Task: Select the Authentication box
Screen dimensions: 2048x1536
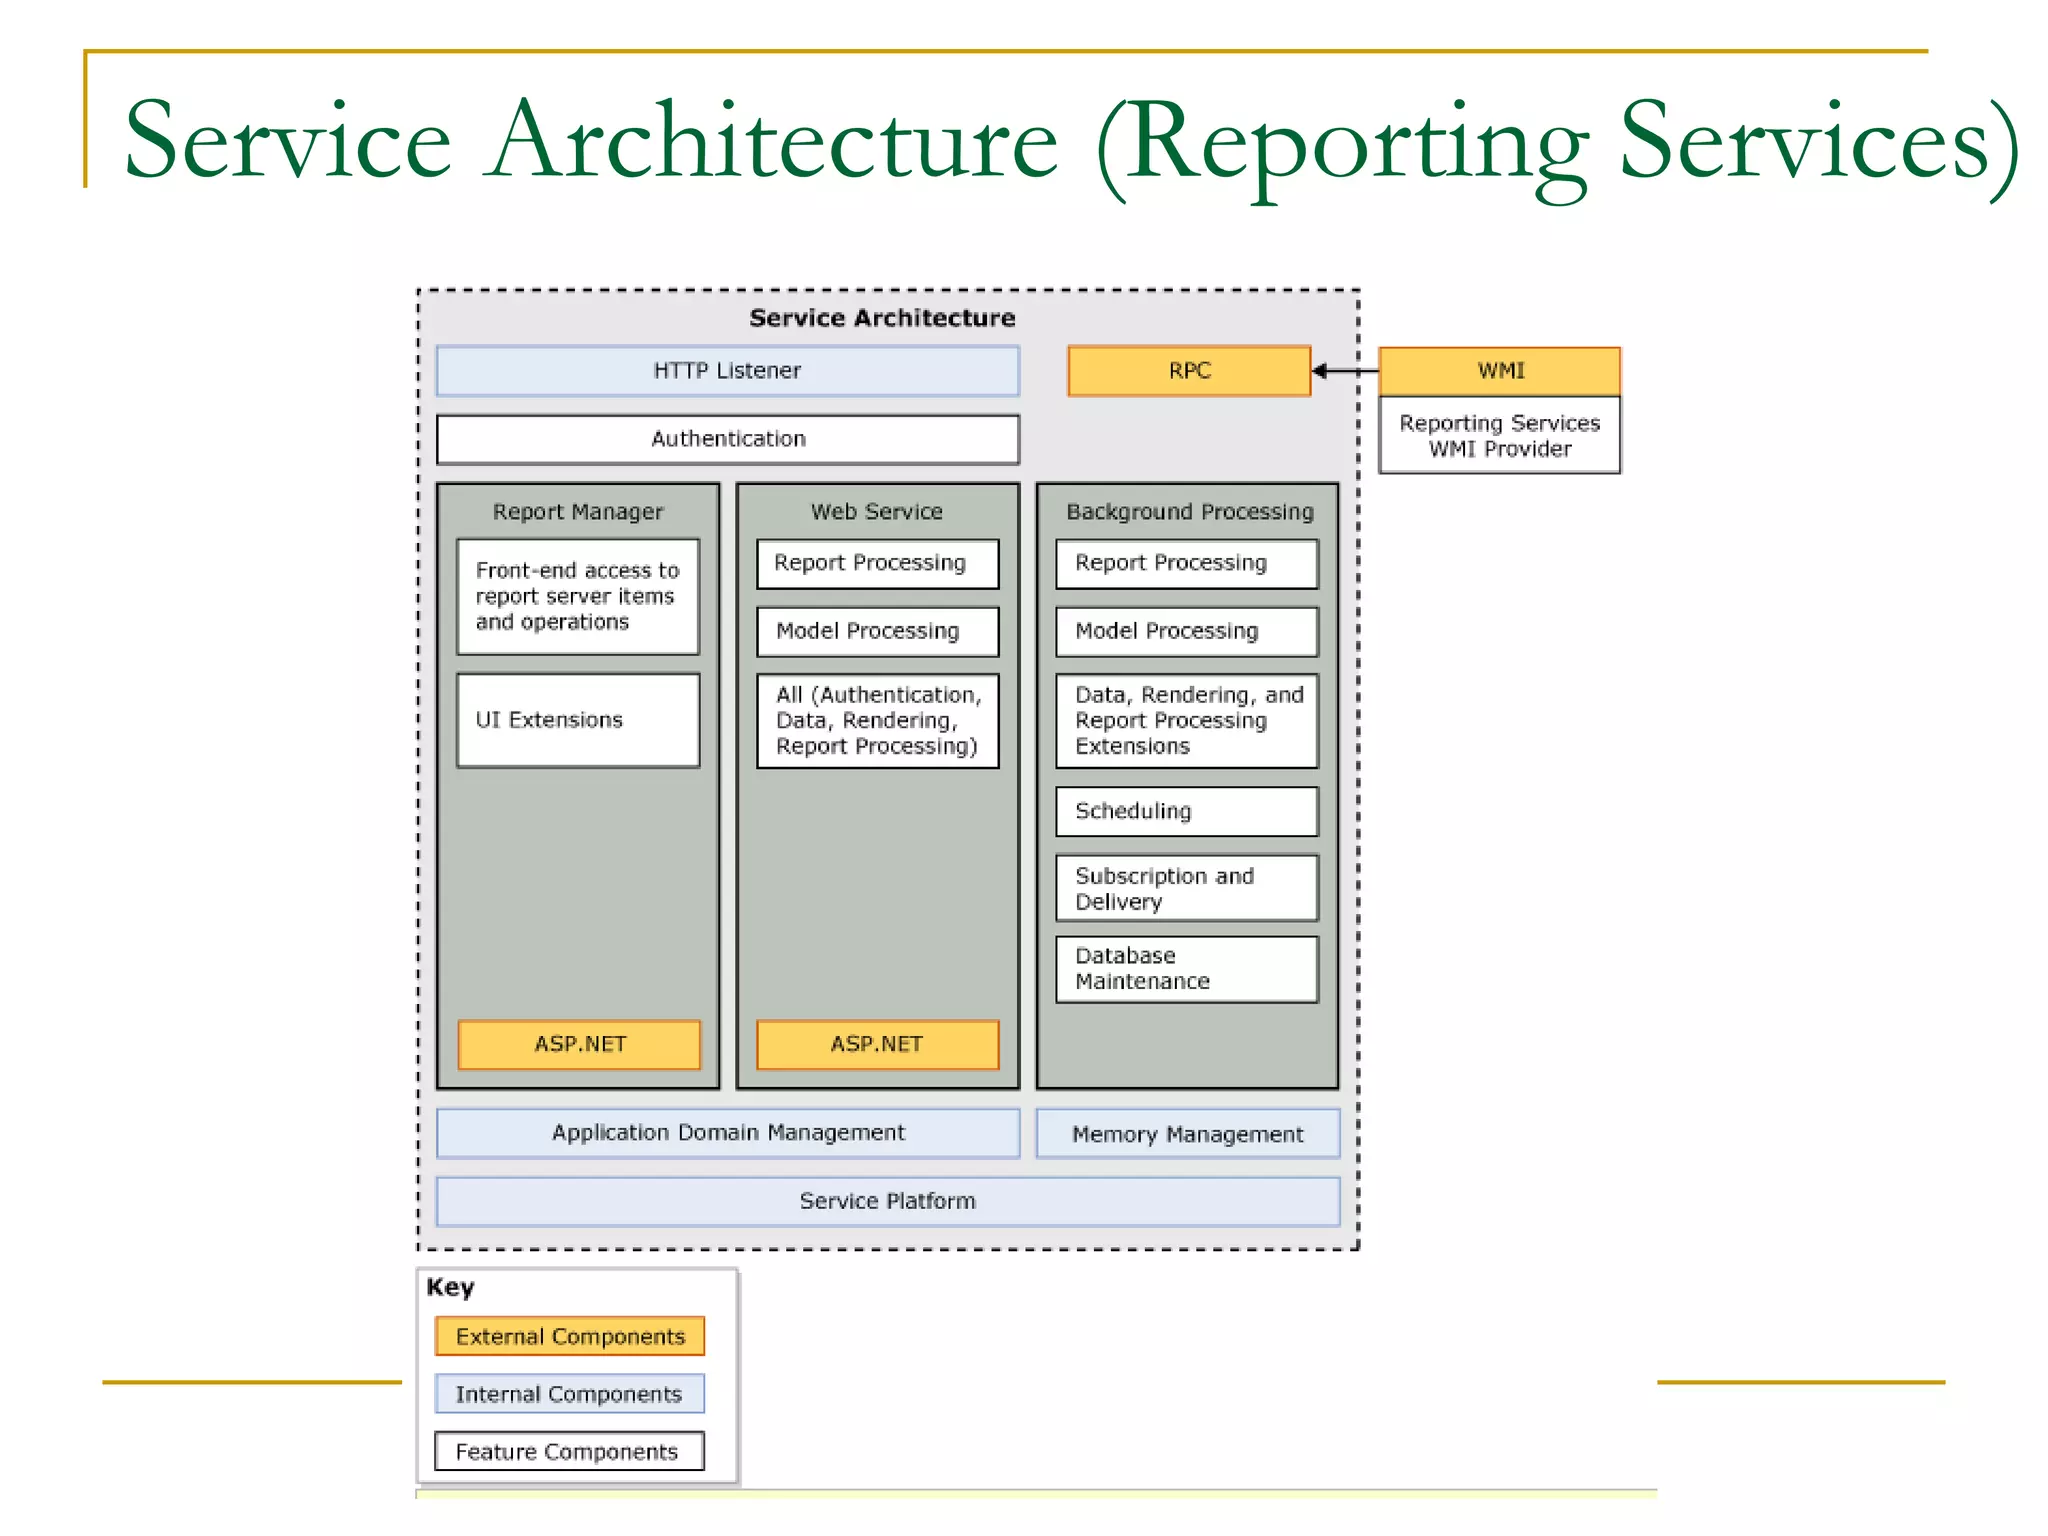Action: pos(728,439)
